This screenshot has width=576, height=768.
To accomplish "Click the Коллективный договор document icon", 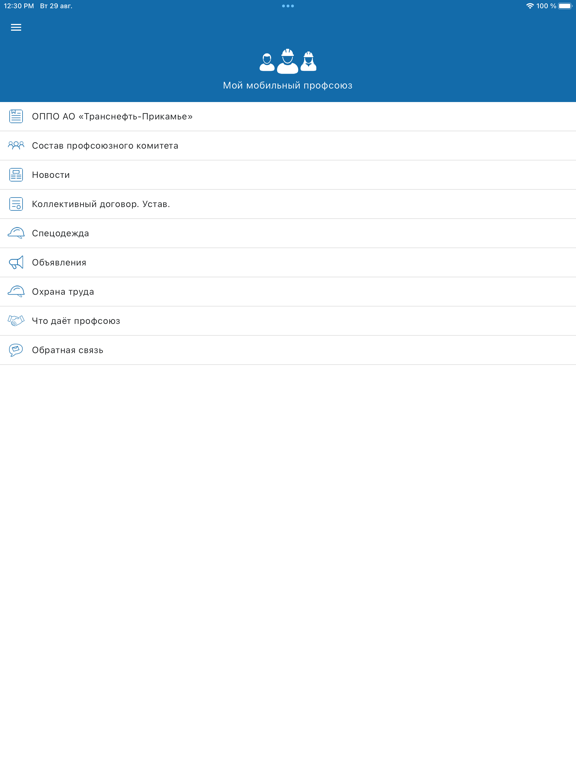I will (16, 204).
